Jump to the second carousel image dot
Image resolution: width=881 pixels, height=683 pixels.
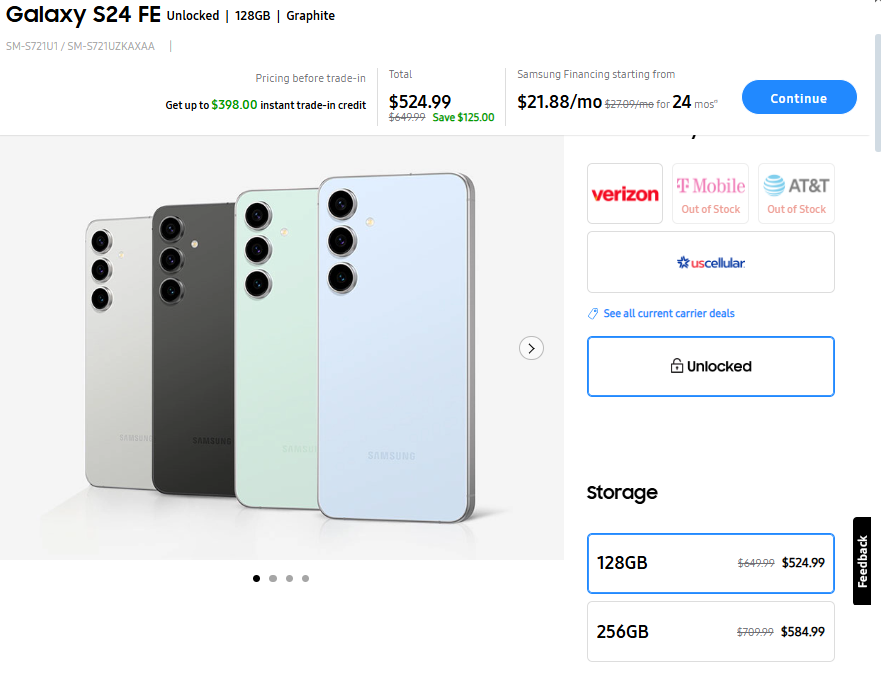[273, 578]
